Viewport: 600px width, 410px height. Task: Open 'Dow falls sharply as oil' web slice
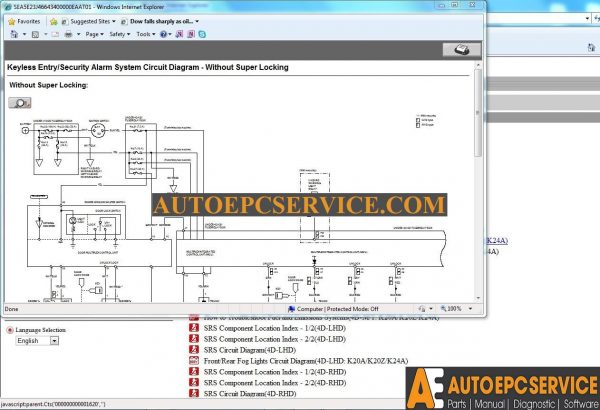(x=160, y=21)
